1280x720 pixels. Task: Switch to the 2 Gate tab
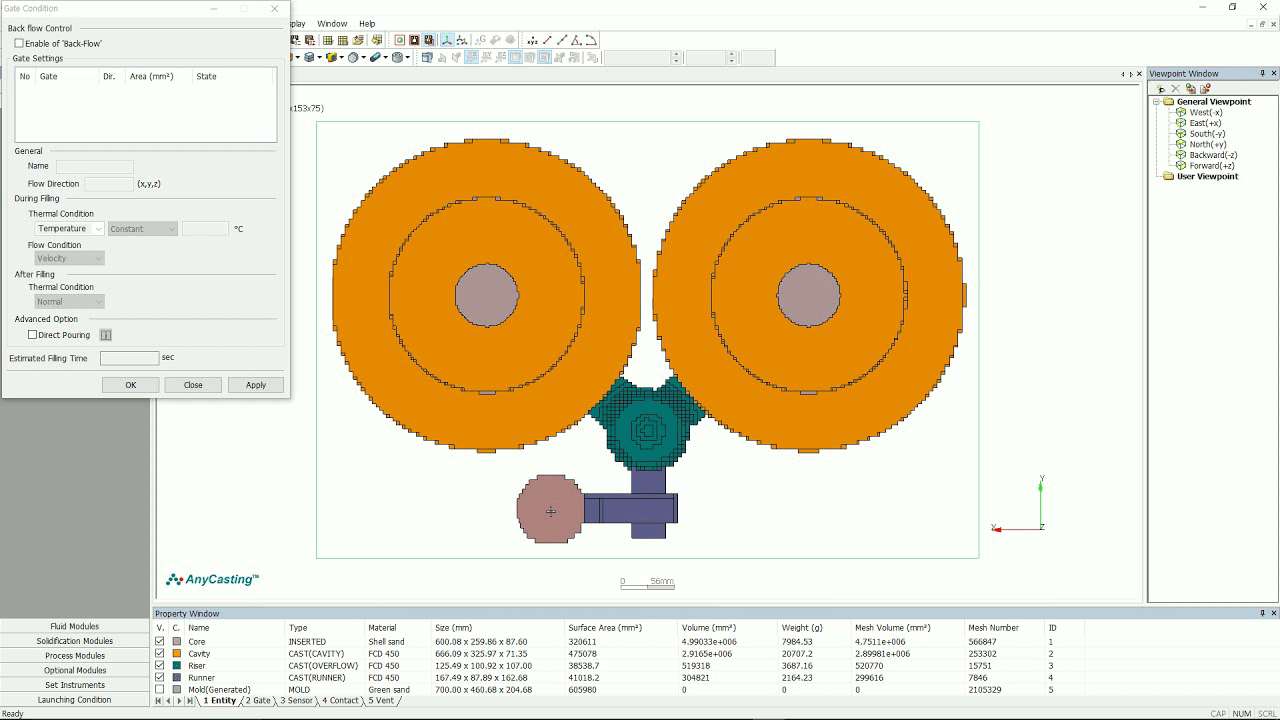[x=258, y=701]
